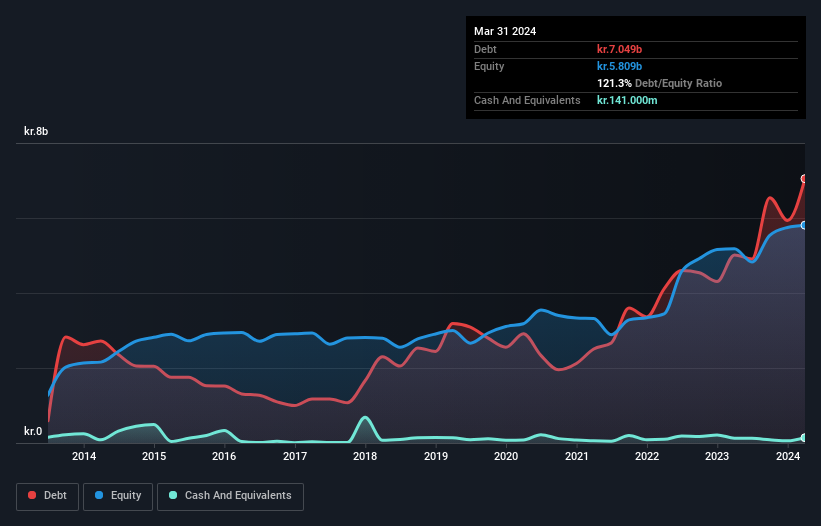This screenshot has height=526, width=821.
Task: Click the 2021 x-axis label
Action: tap(576, 457)
